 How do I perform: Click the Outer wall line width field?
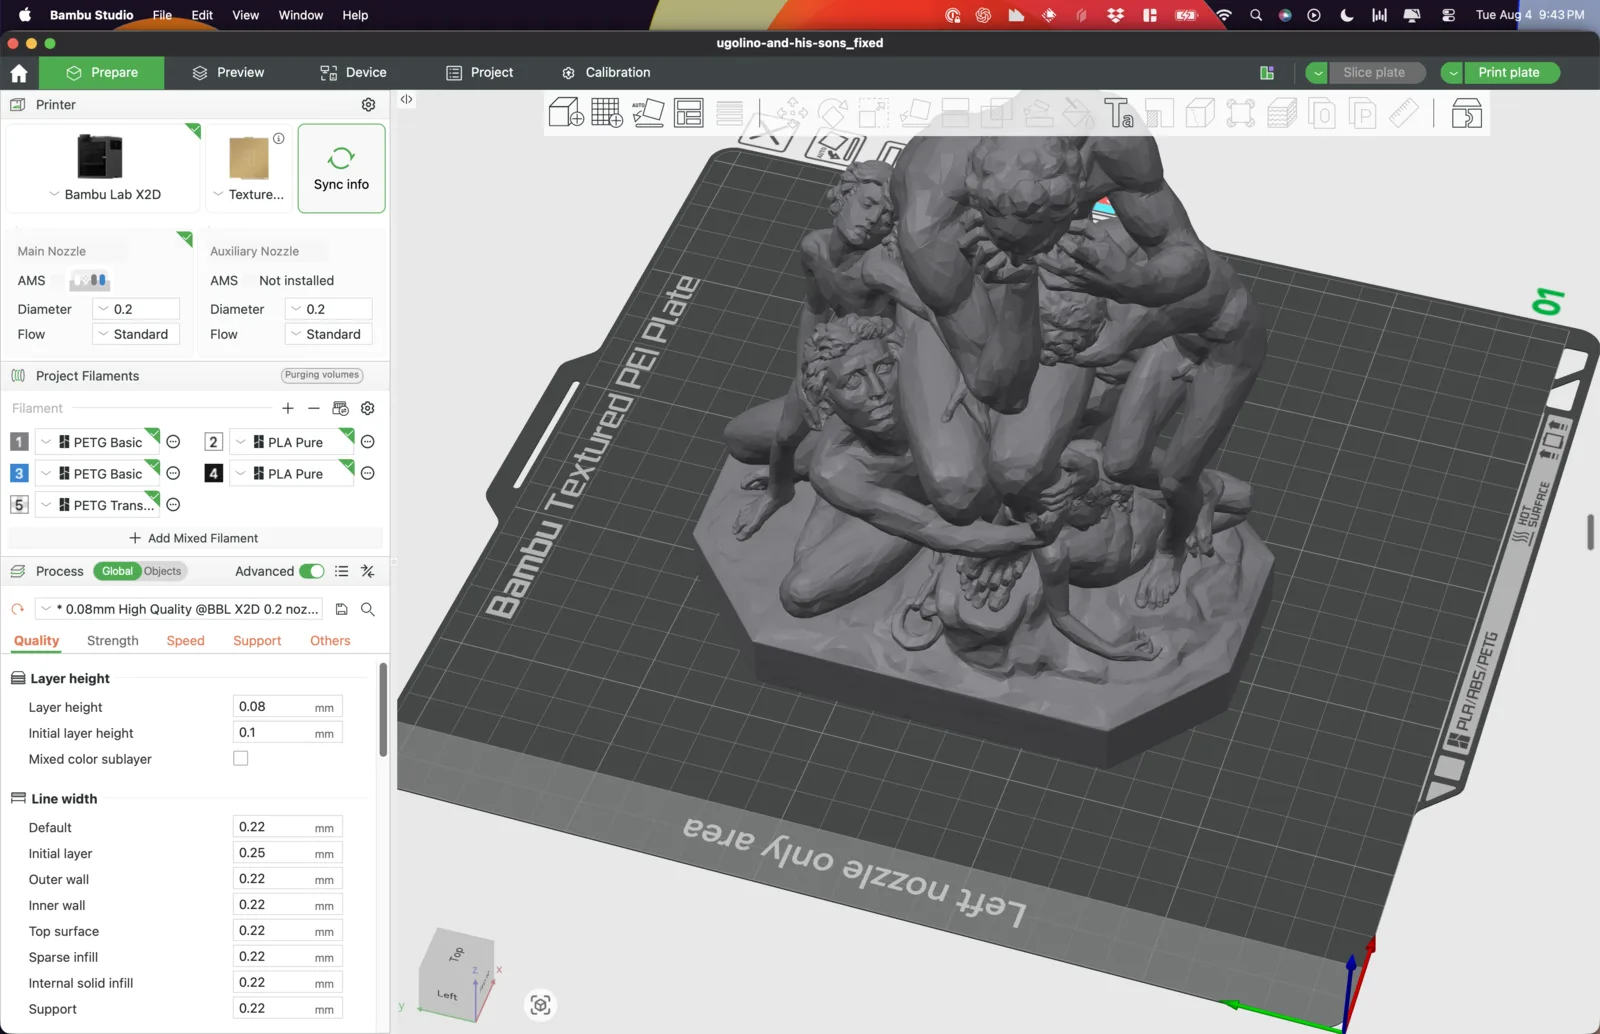pyautogui.click(x=287, y=879)
